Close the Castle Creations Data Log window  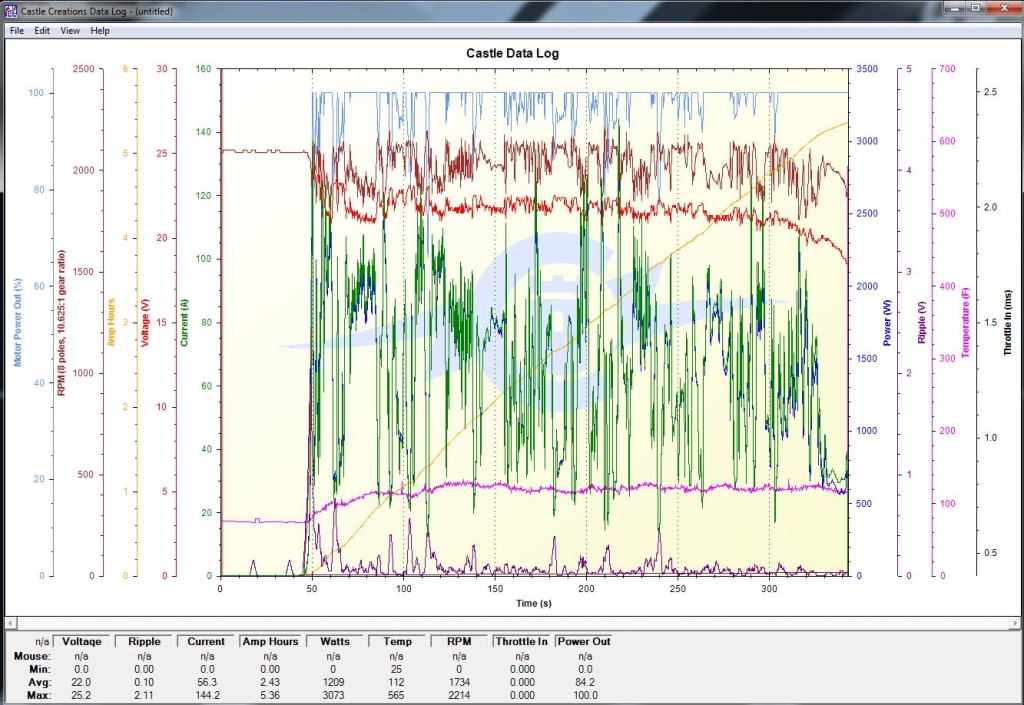(x=1004, y=8)
